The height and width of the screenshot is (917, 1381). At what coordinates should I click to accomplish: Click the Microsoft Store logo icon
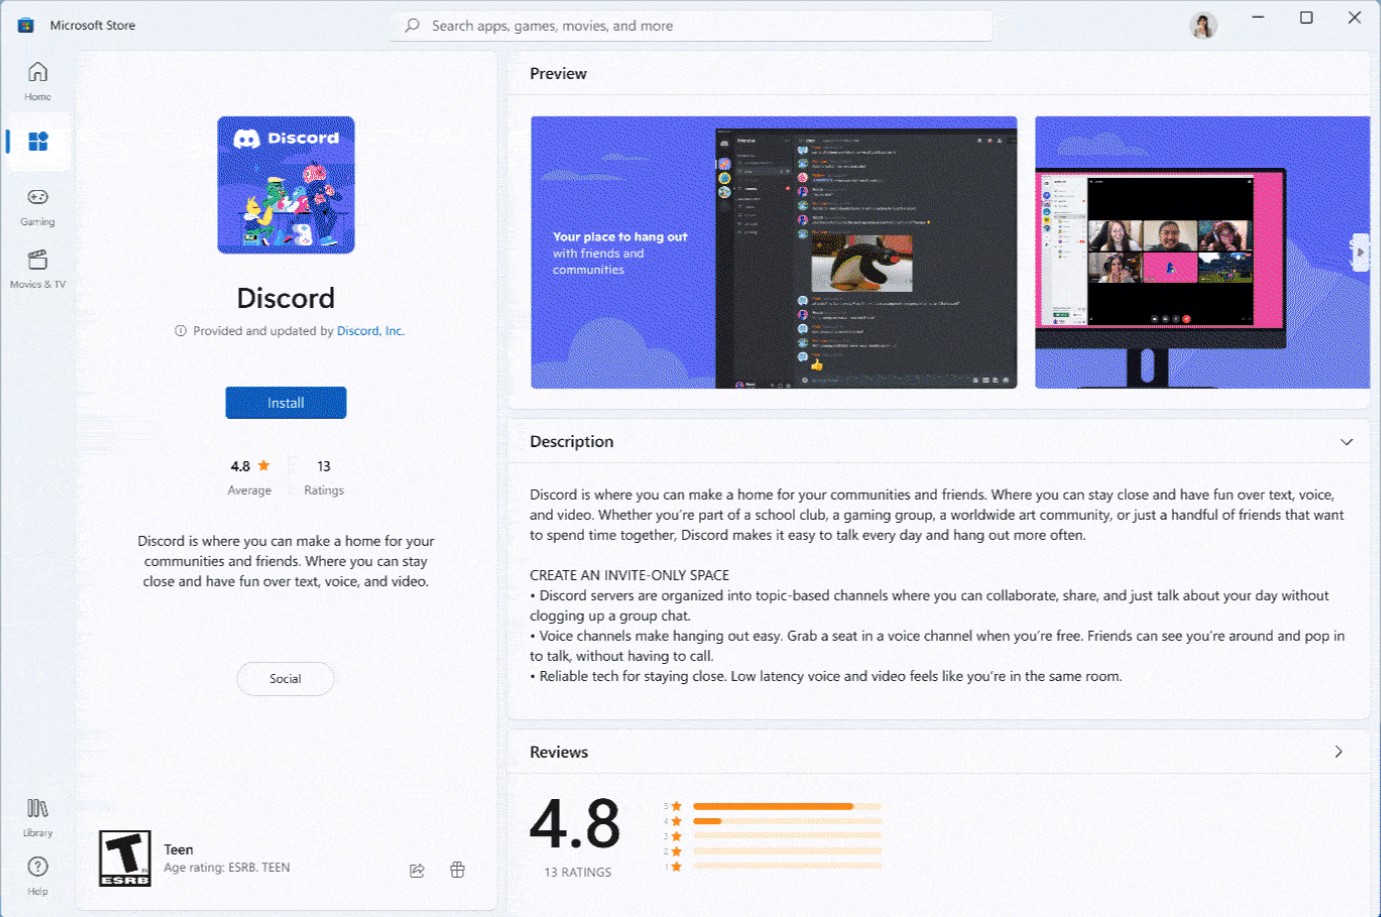point(26,25)
